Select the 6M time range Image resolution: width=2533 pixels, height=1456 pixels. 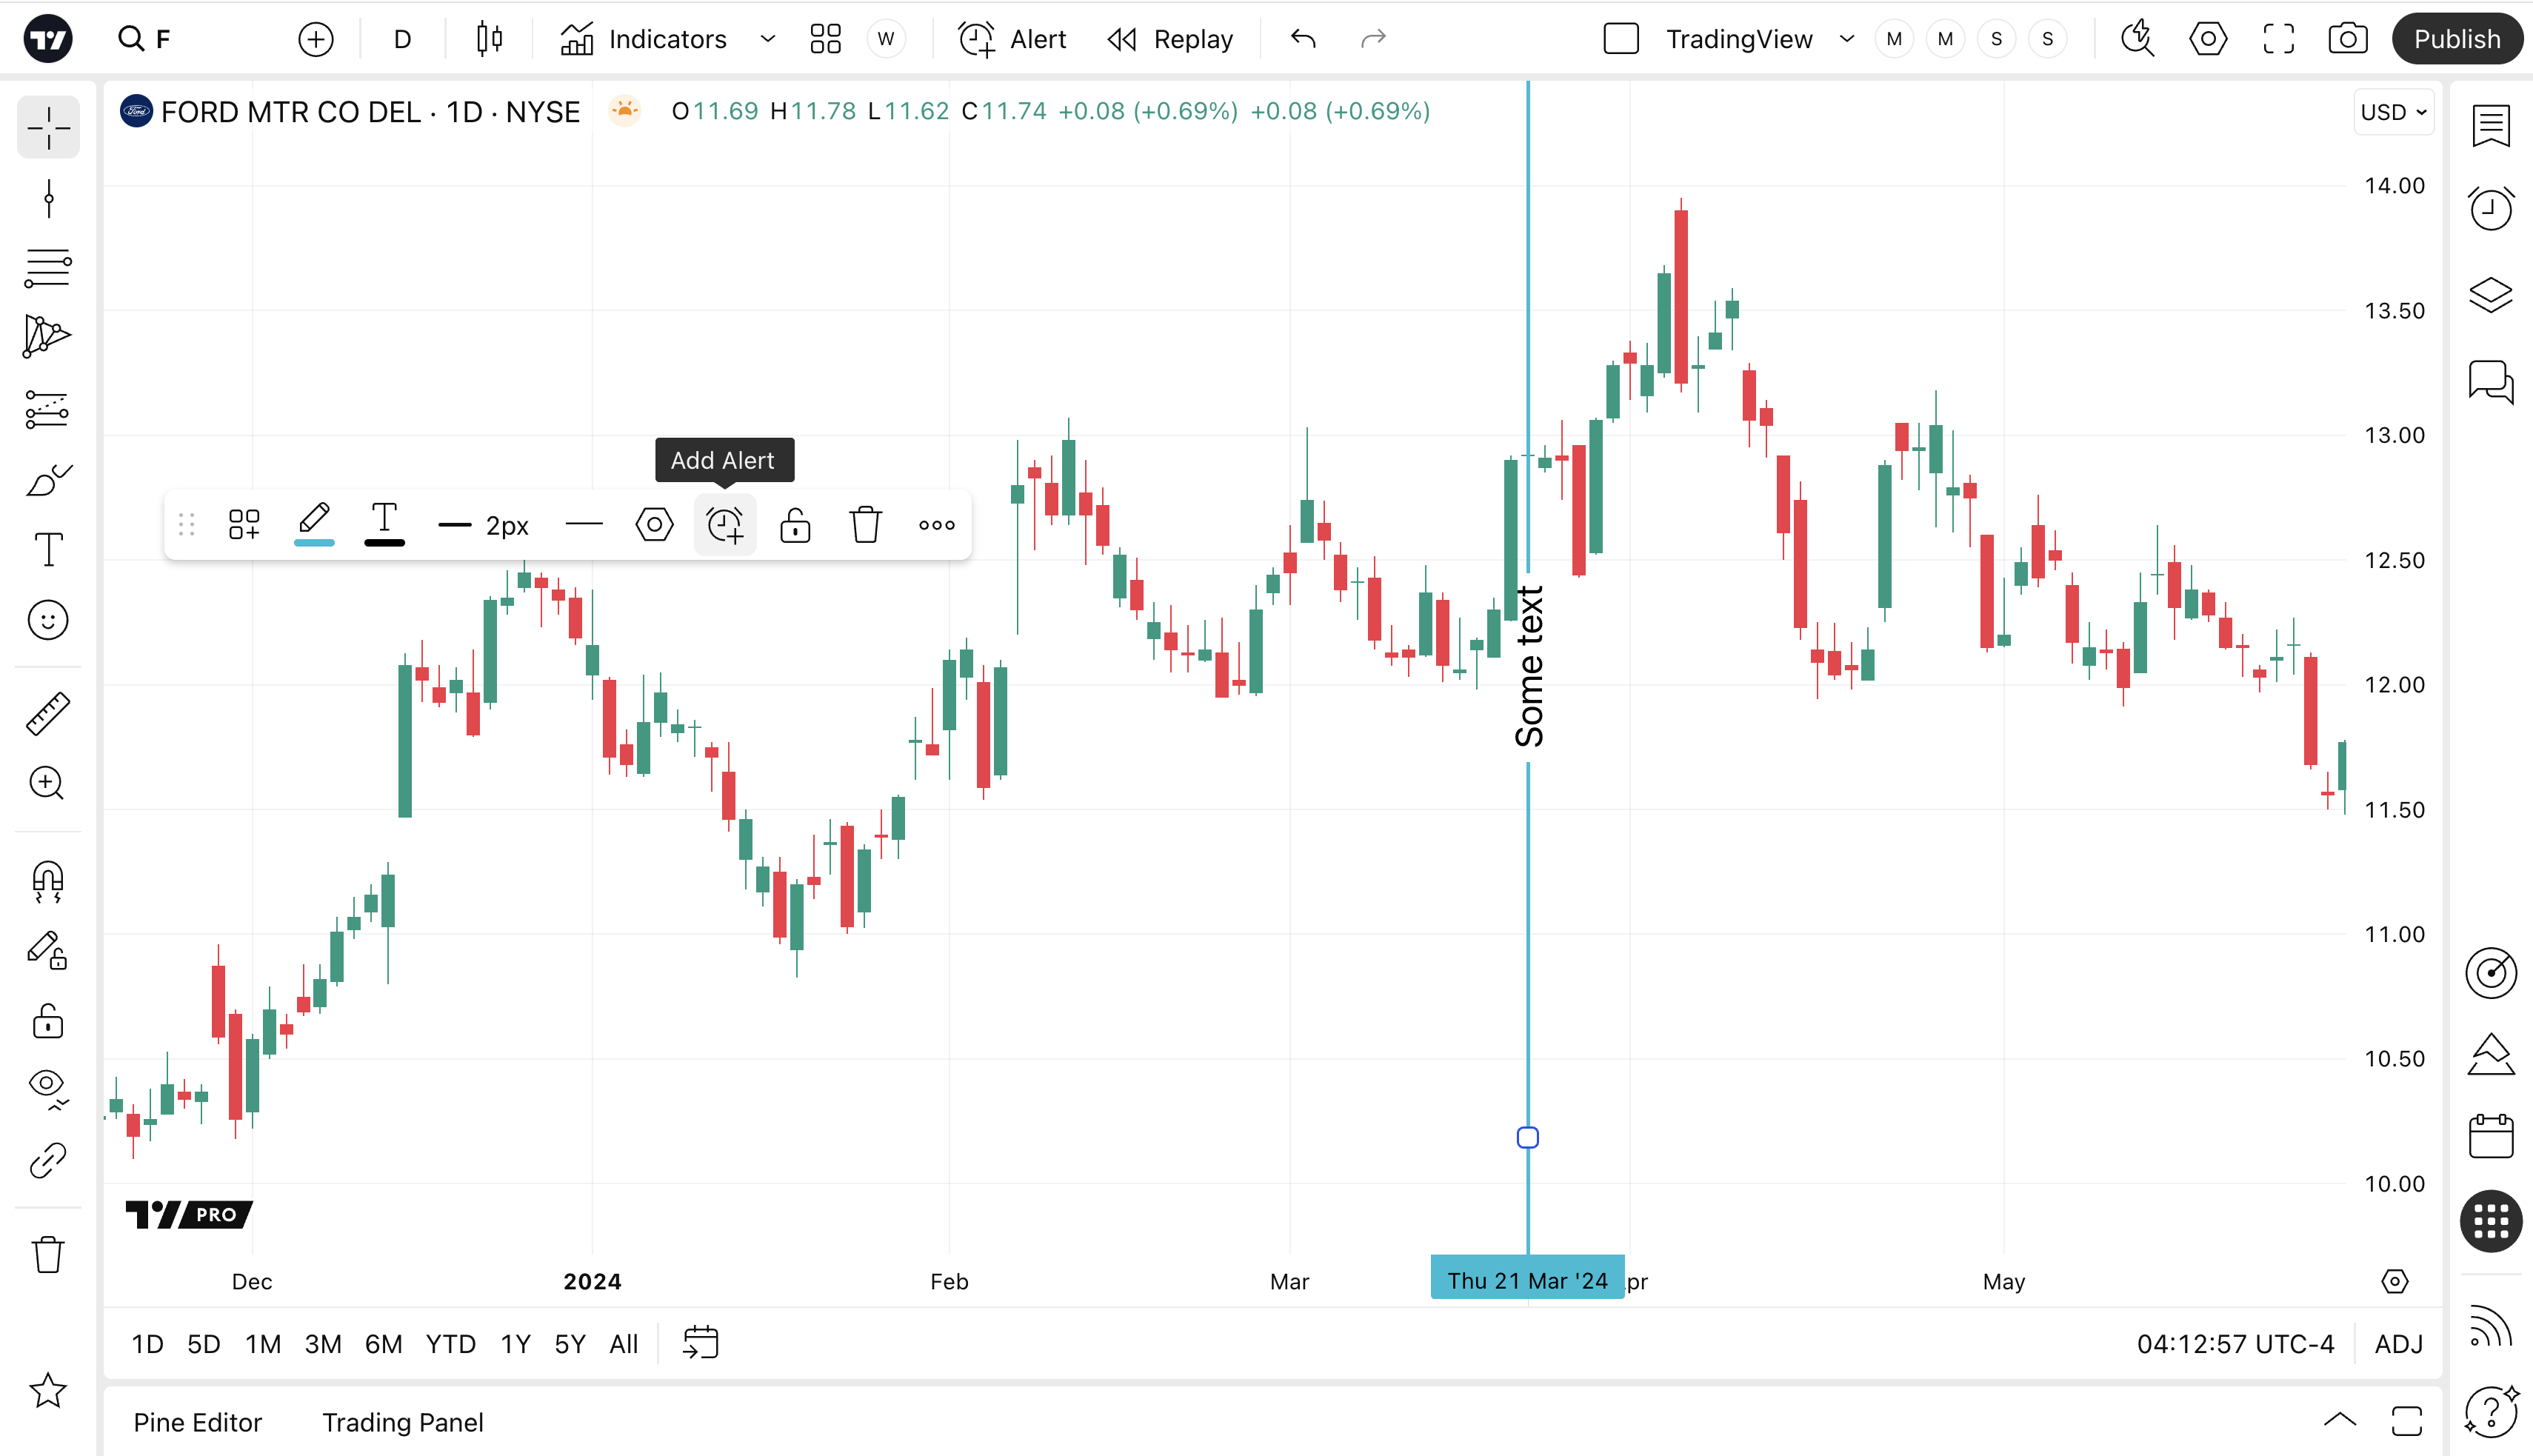pos(383,1344)
